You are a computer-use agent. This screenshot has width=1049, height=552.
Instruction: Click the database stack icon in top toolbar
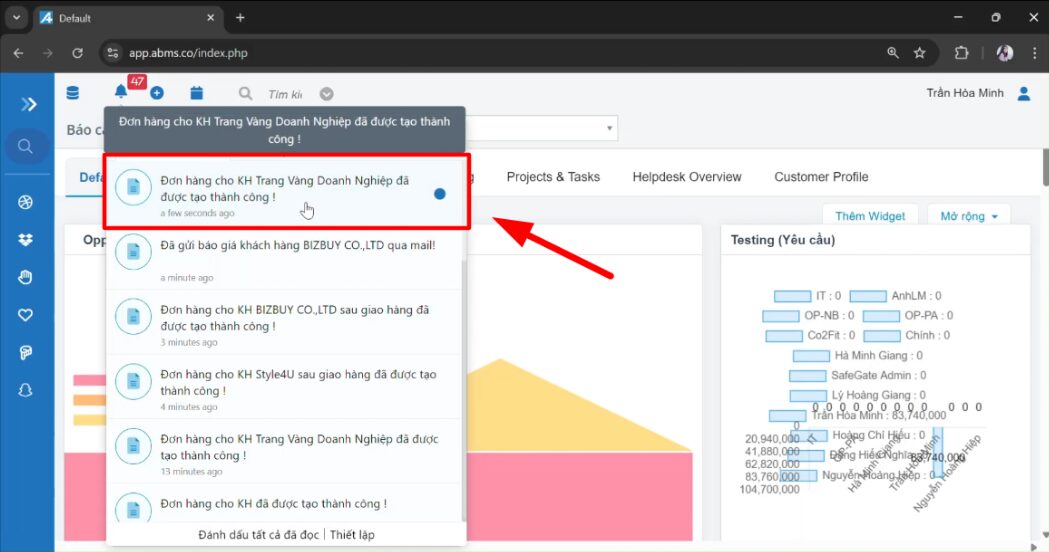pos(73,93)
